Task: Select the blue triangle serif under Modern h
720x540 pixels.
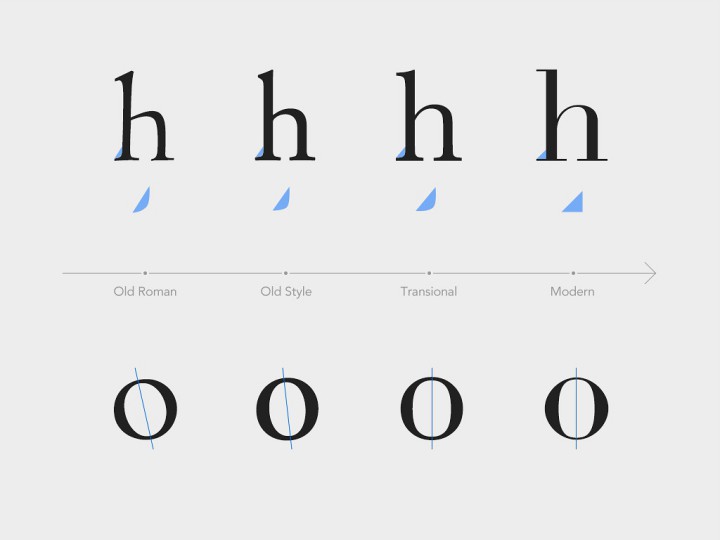Action: pyautogui.click(x=573, y=202)
